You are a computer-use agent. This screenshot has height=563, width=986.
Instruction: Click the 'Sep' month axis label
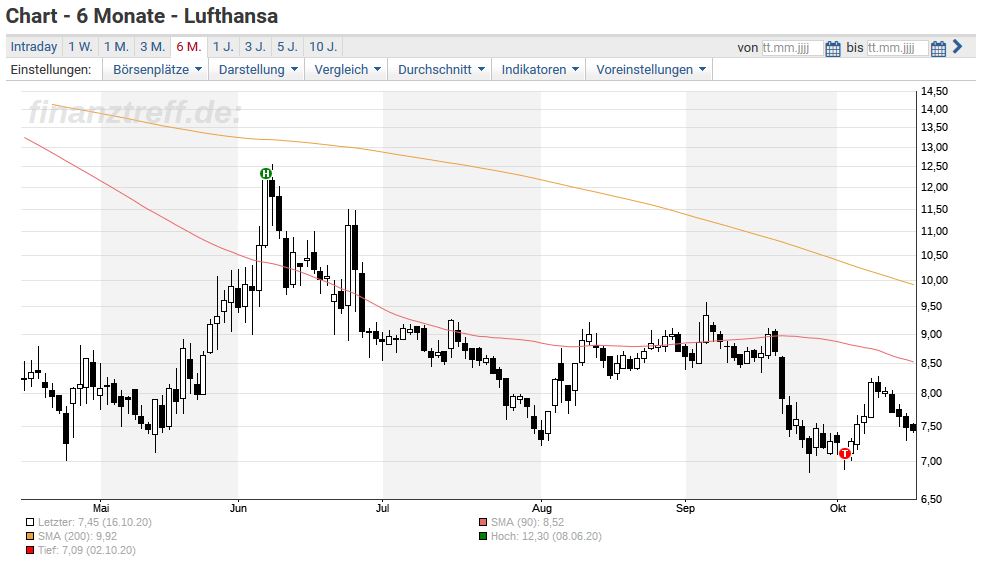(x=685, y=508)
